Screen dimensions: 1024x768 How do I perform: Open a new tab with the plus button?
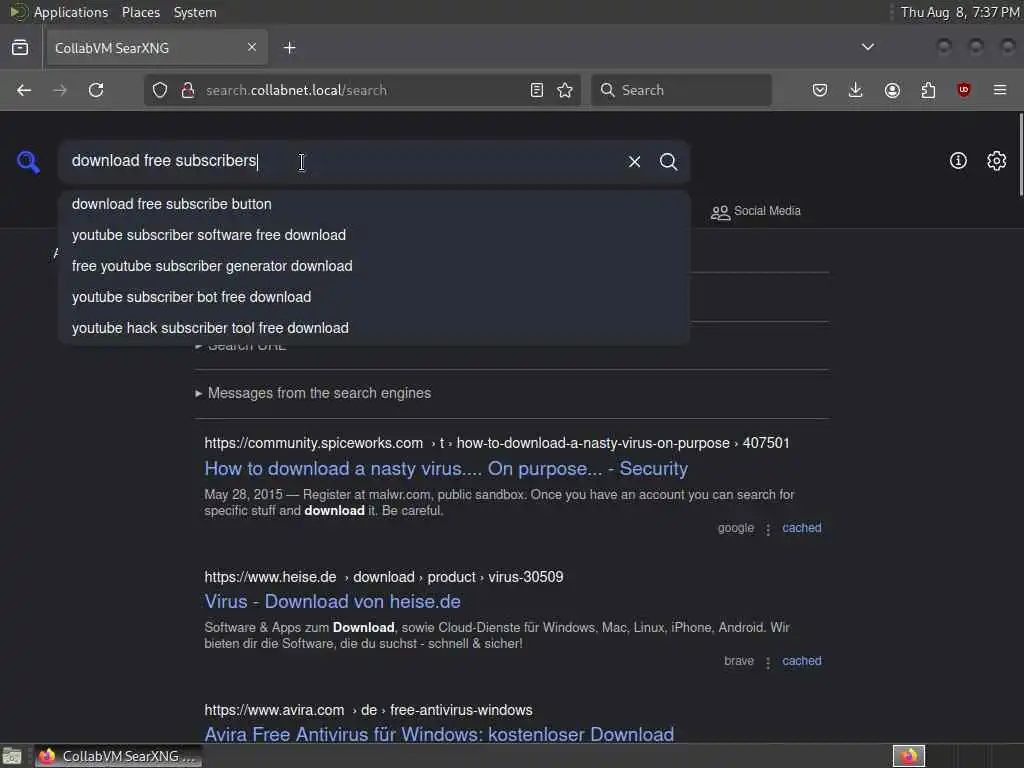pyautogui.click(x=290, y=48)
